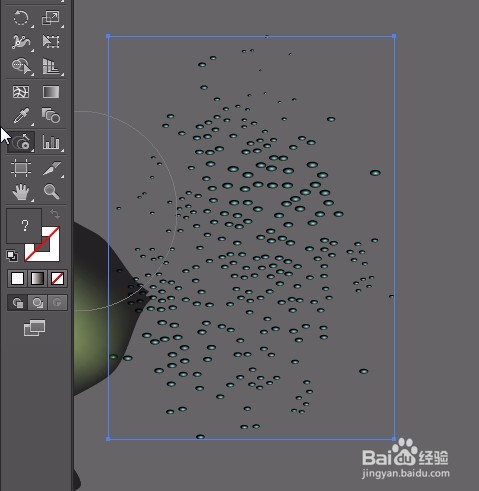479x491 pixels.
Task: Select the Width tool
Action: [21, 42]
